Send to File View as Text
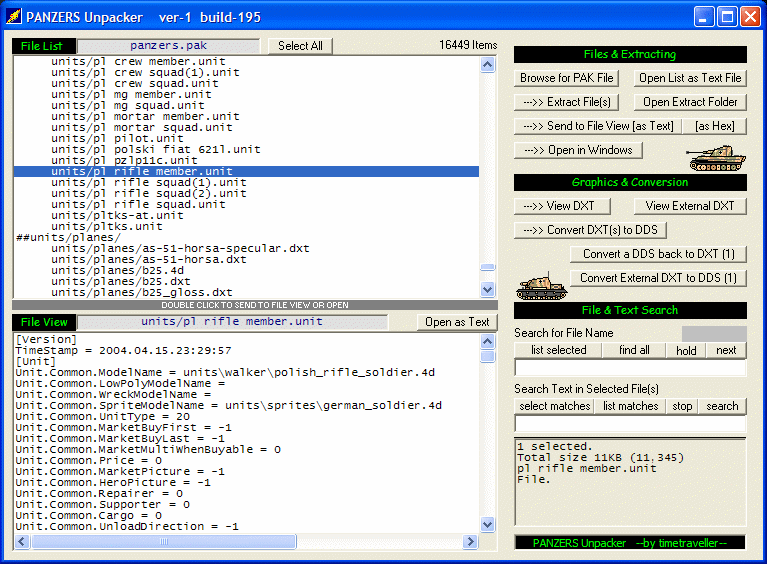This screenshot has height=564, width=767. (598, 126)
